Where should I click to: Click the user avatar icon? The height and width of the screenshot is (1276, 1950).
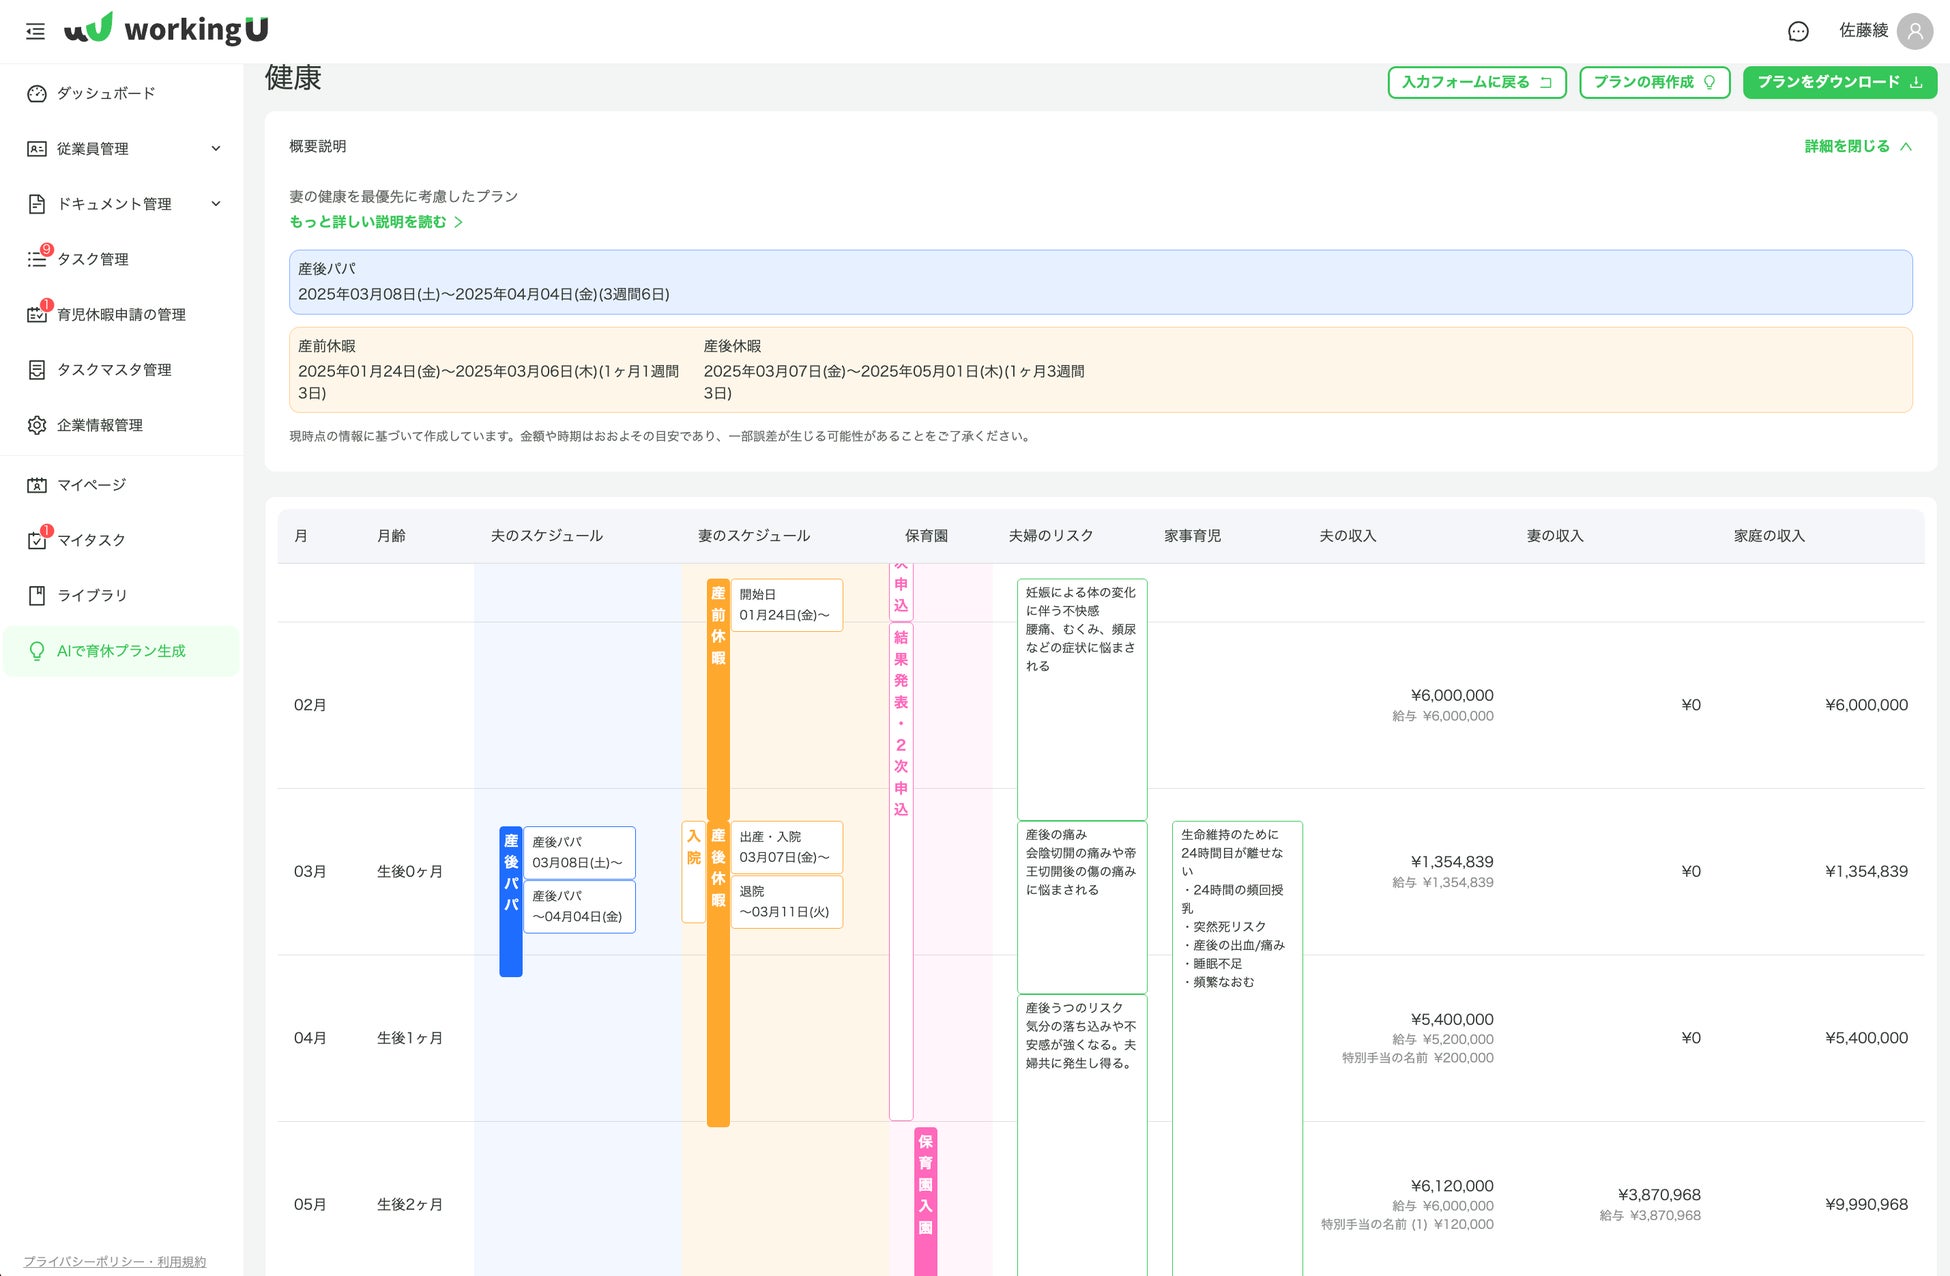(x=1914, y=31)
